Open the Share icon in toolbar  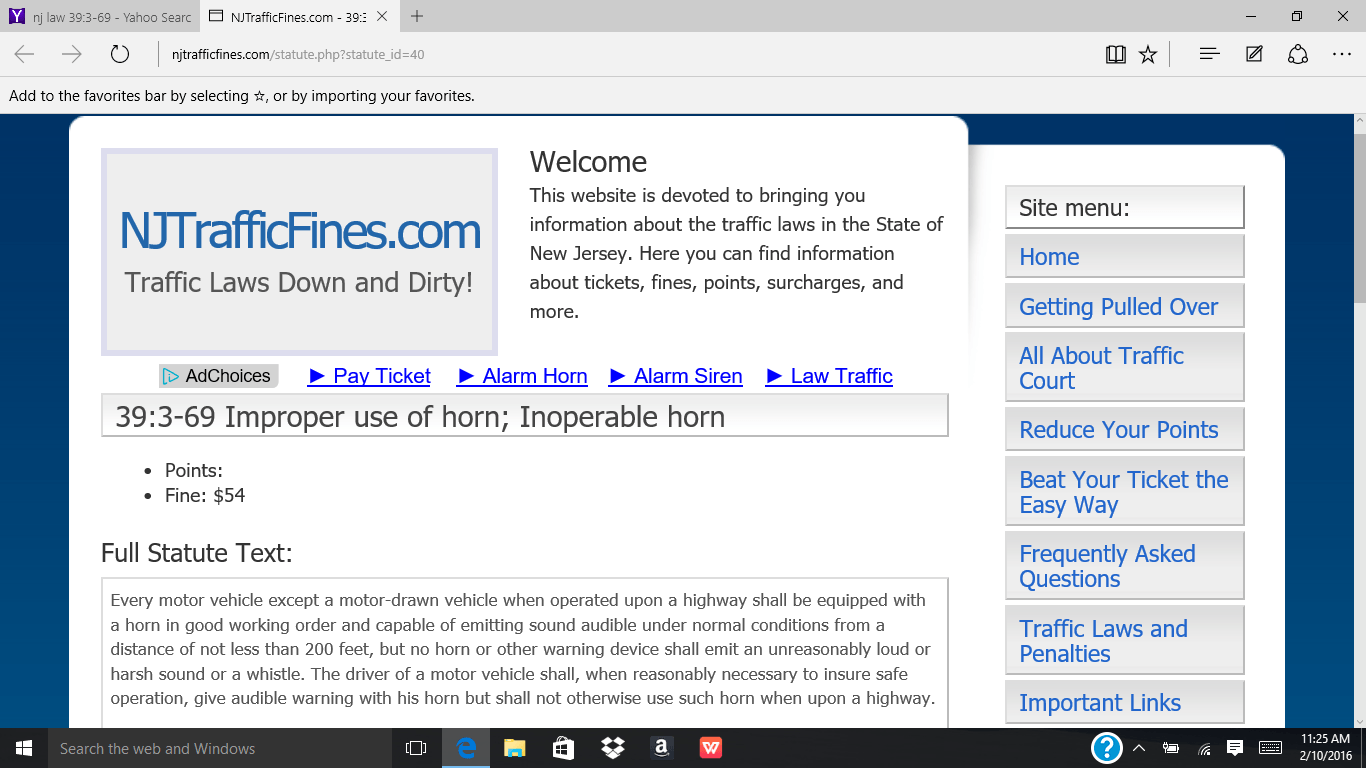tap(1298, 54)
